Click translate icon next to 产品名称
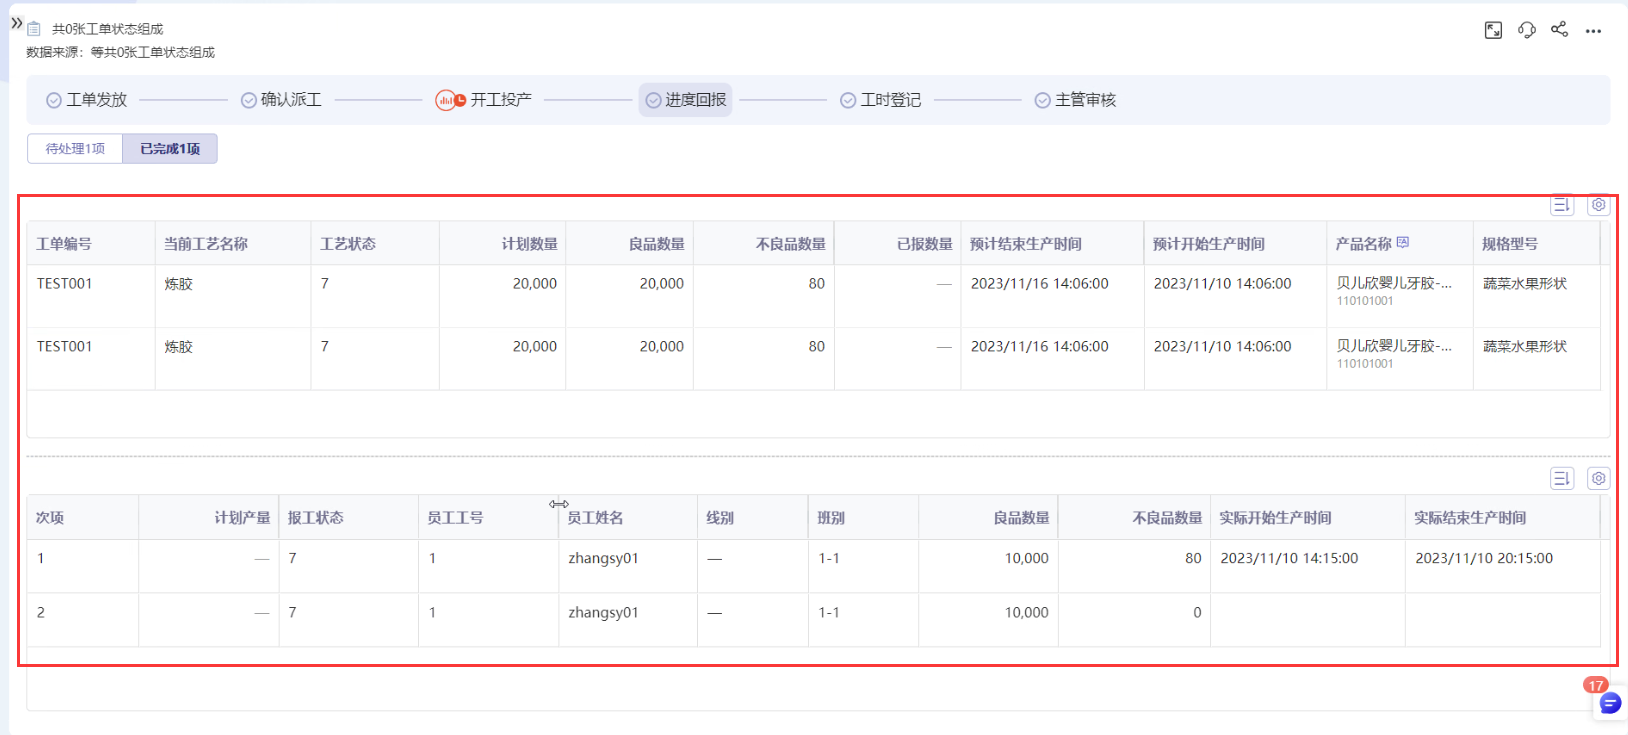The height and width of the screenshot is (735, 1628). point(1403,242)
